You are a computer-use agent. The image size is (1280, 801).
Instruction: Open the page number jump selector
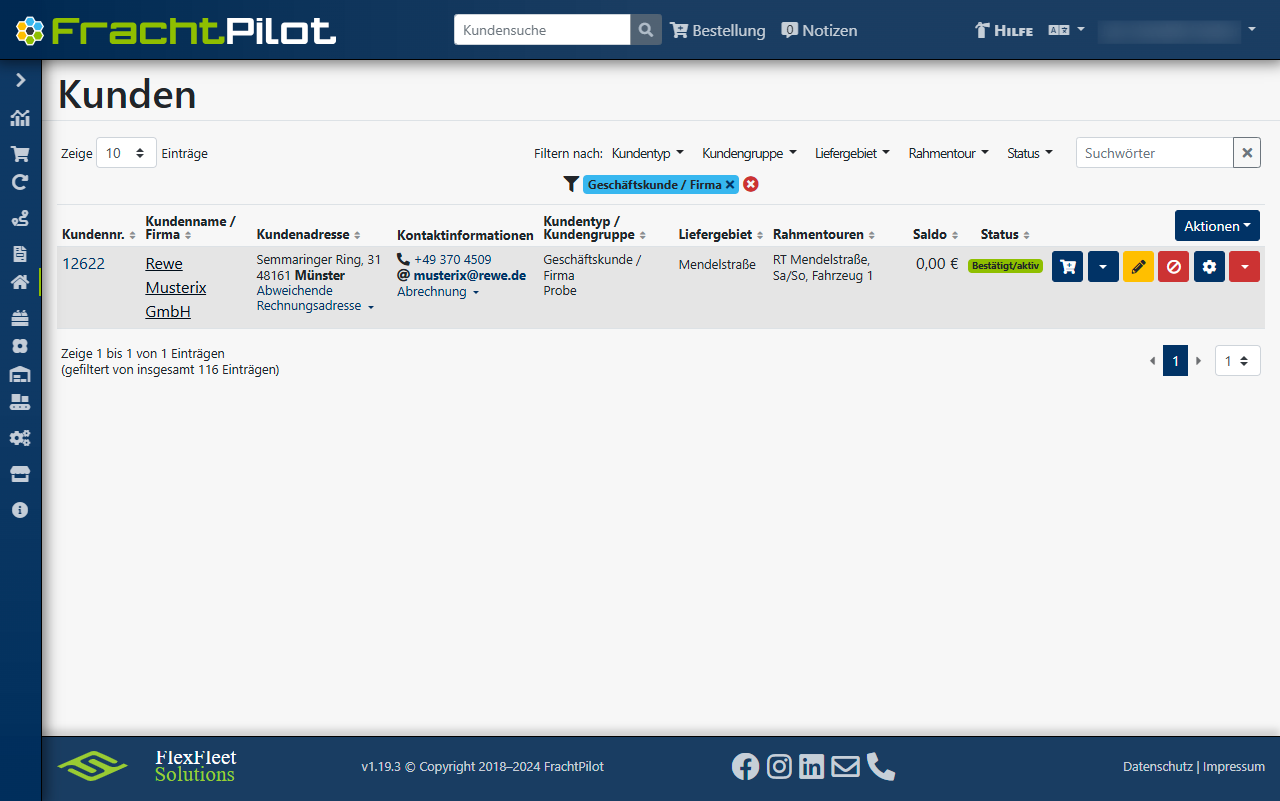click(1238, 361)
